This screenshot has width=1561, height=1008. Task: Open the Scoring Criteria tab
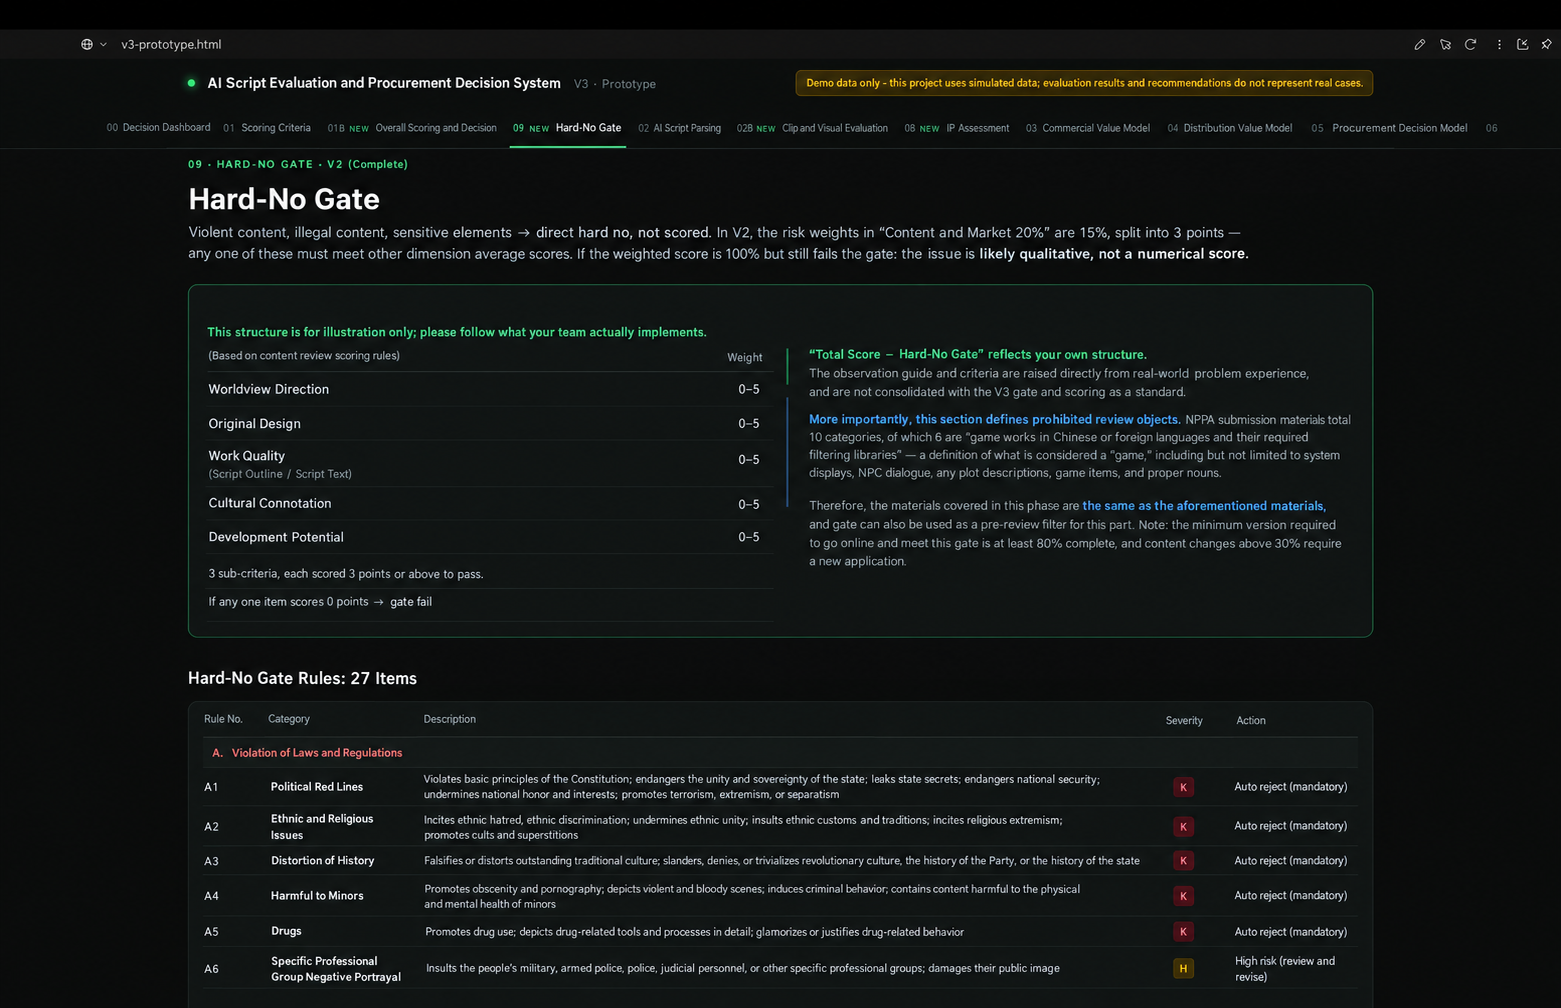[267, 128]
